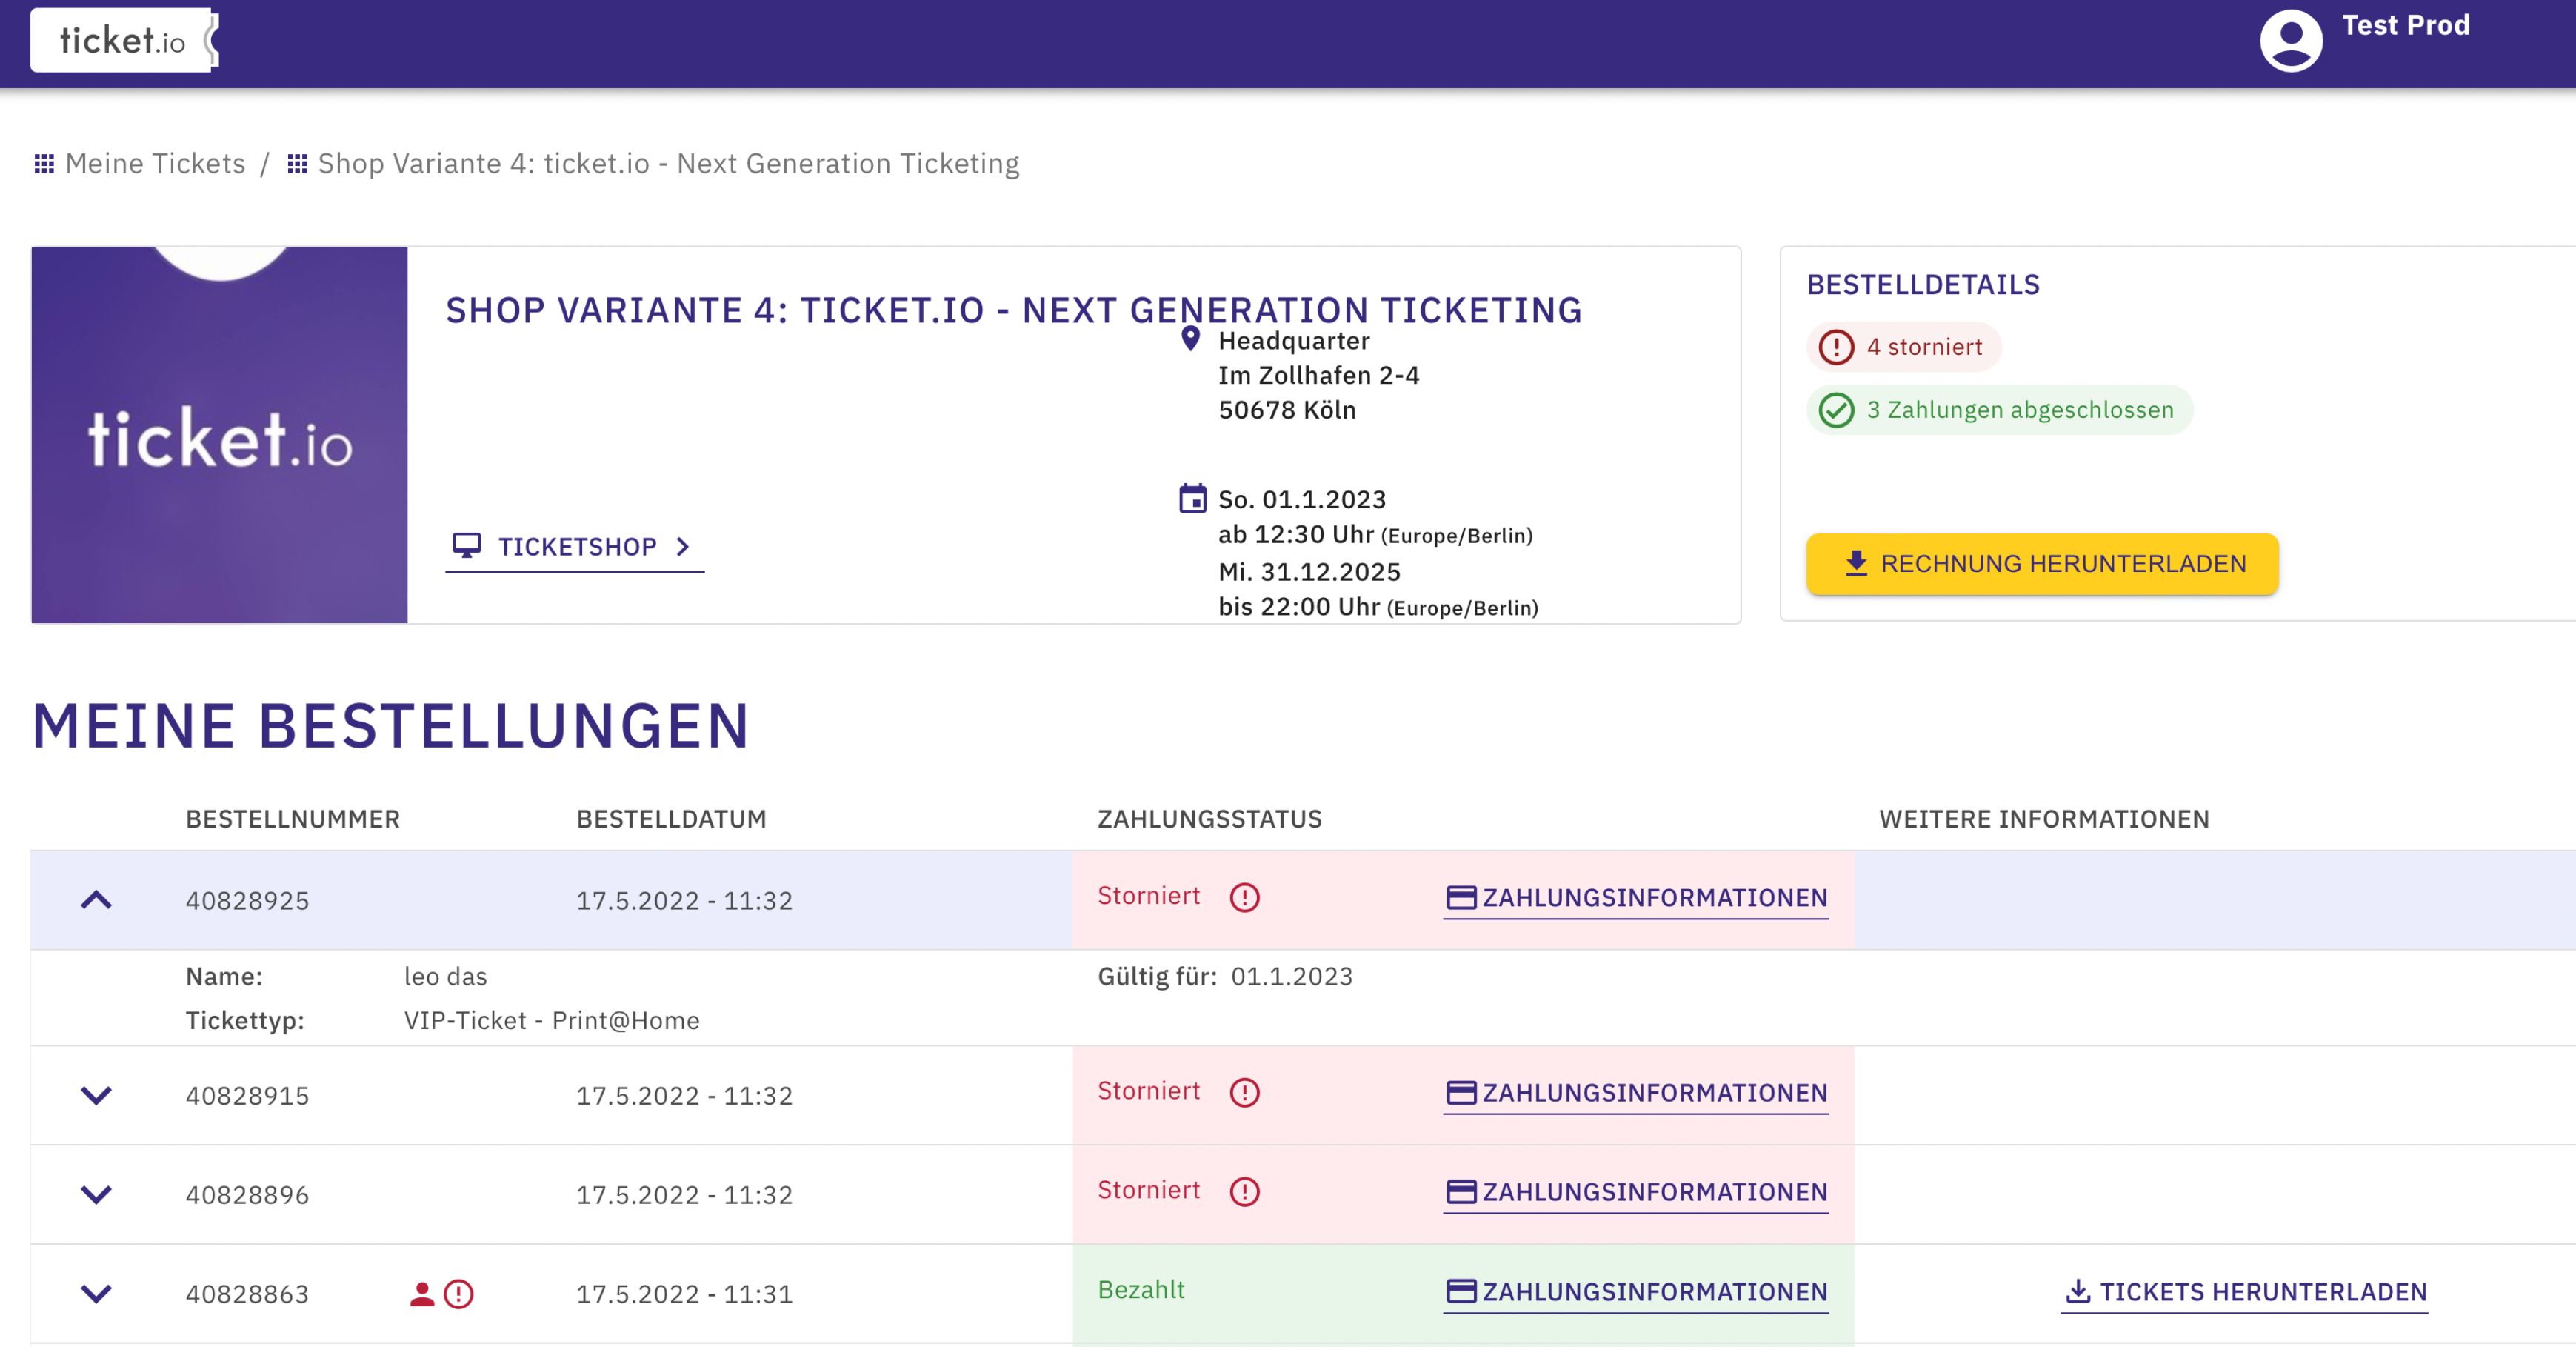
Task: Collapse order 40828925 row
Action: click(96, 900)
